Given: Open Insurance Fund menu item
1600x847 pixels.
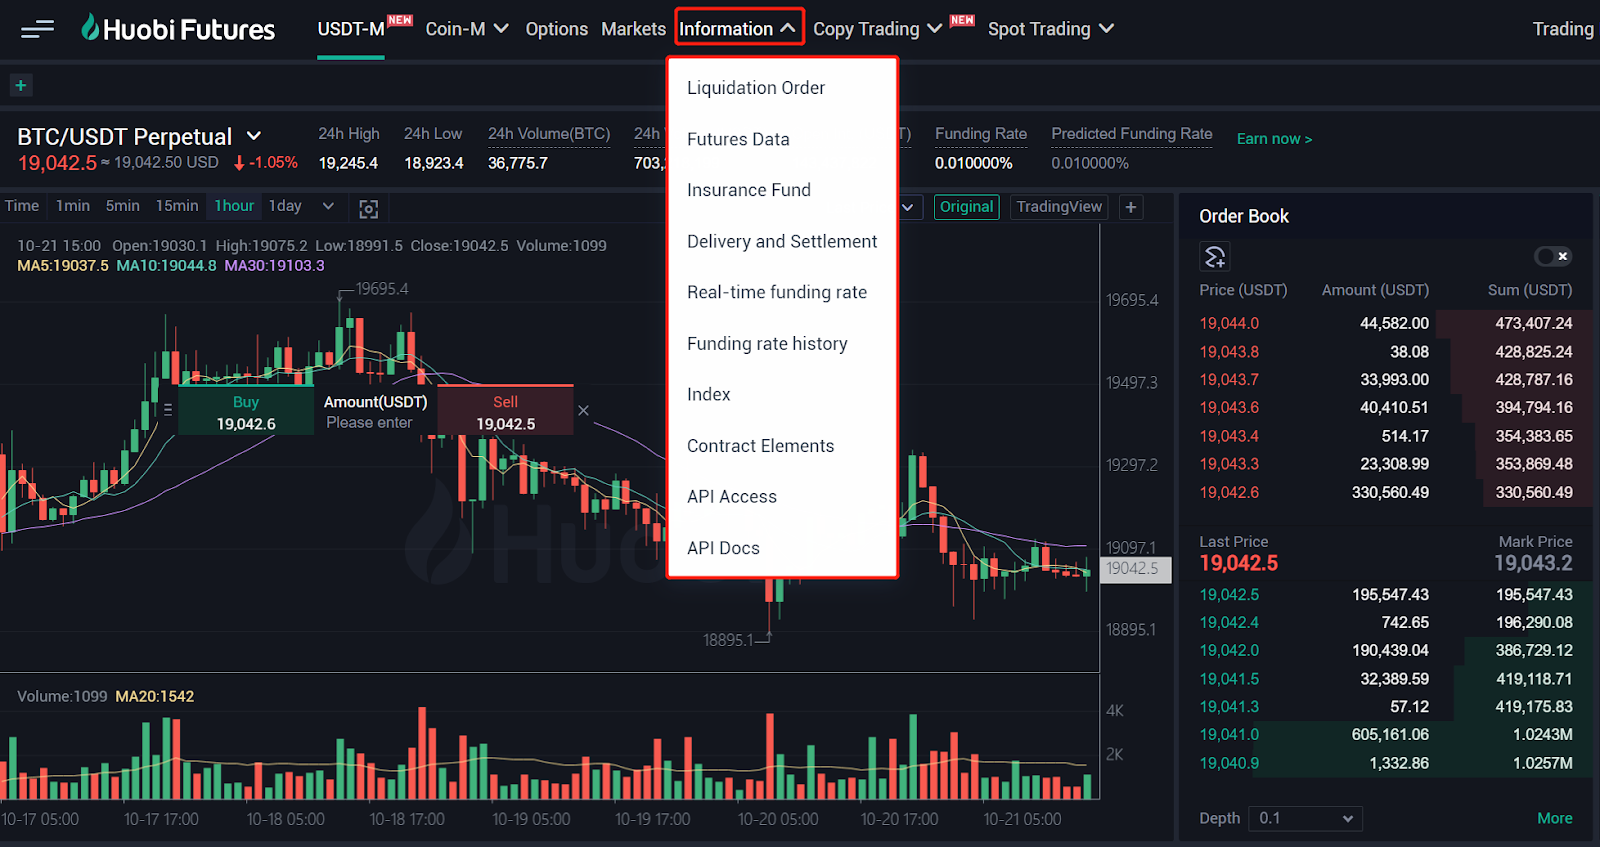Looking at the screenshot, I should [749, 190].
